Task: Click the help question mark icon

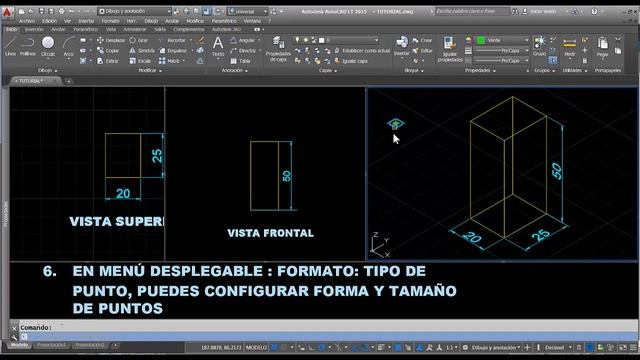Action: coord(594,11)
